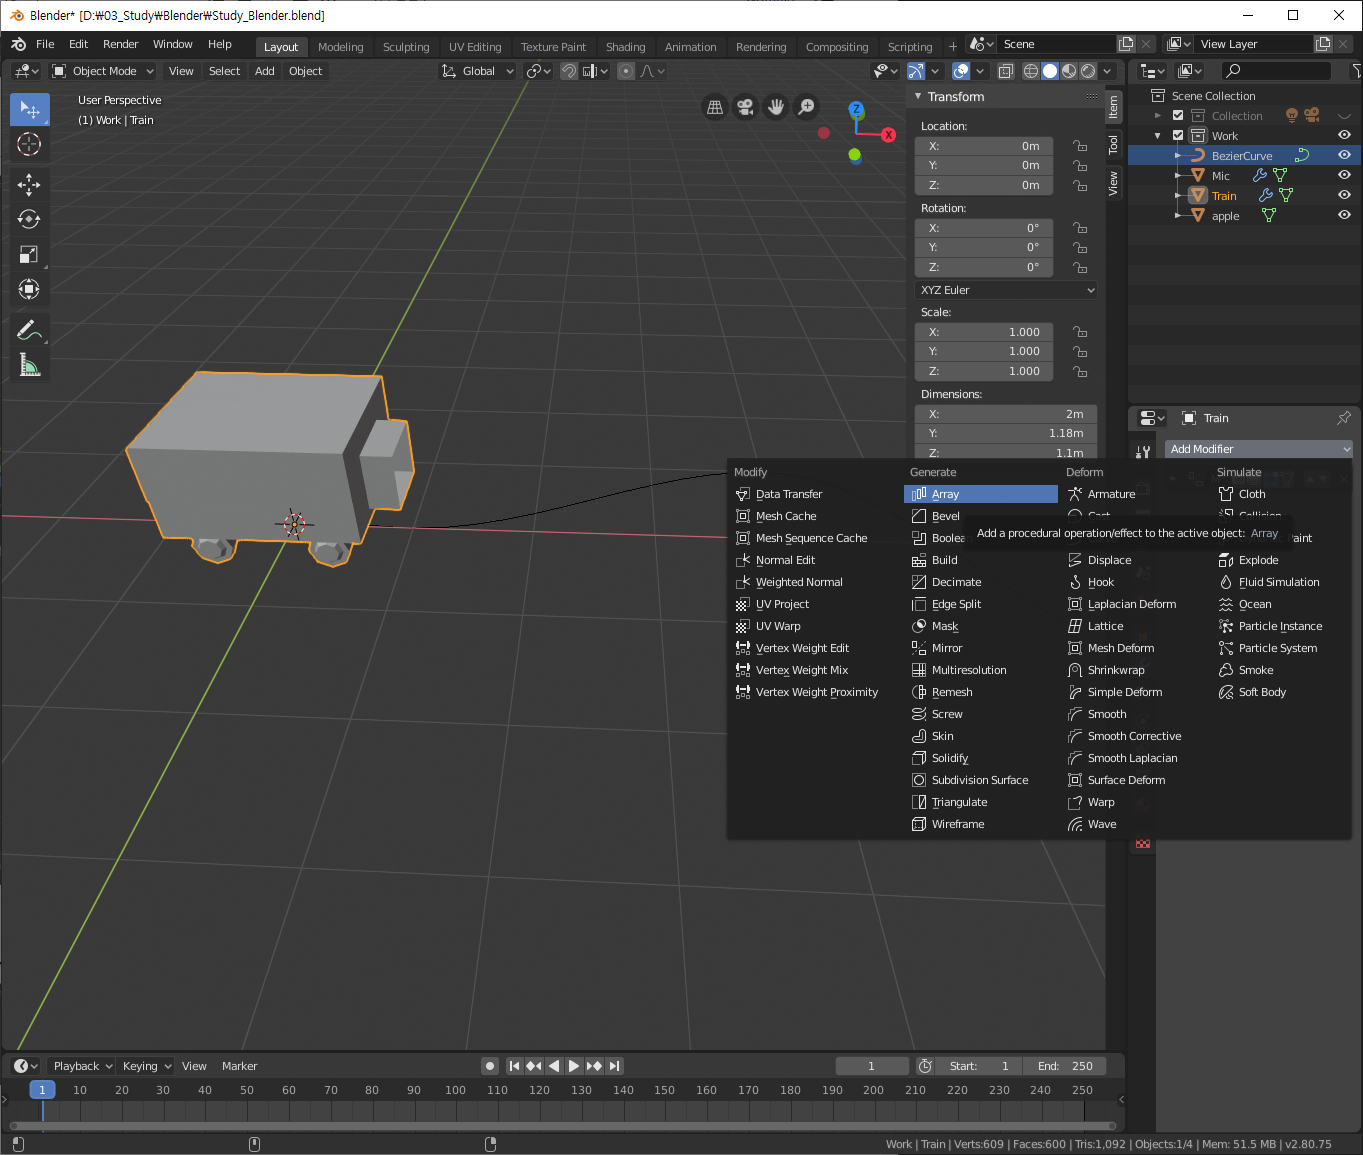Open the Marker menu in timeline
1363x1155 pixels.
click(x=240, y=1066)
